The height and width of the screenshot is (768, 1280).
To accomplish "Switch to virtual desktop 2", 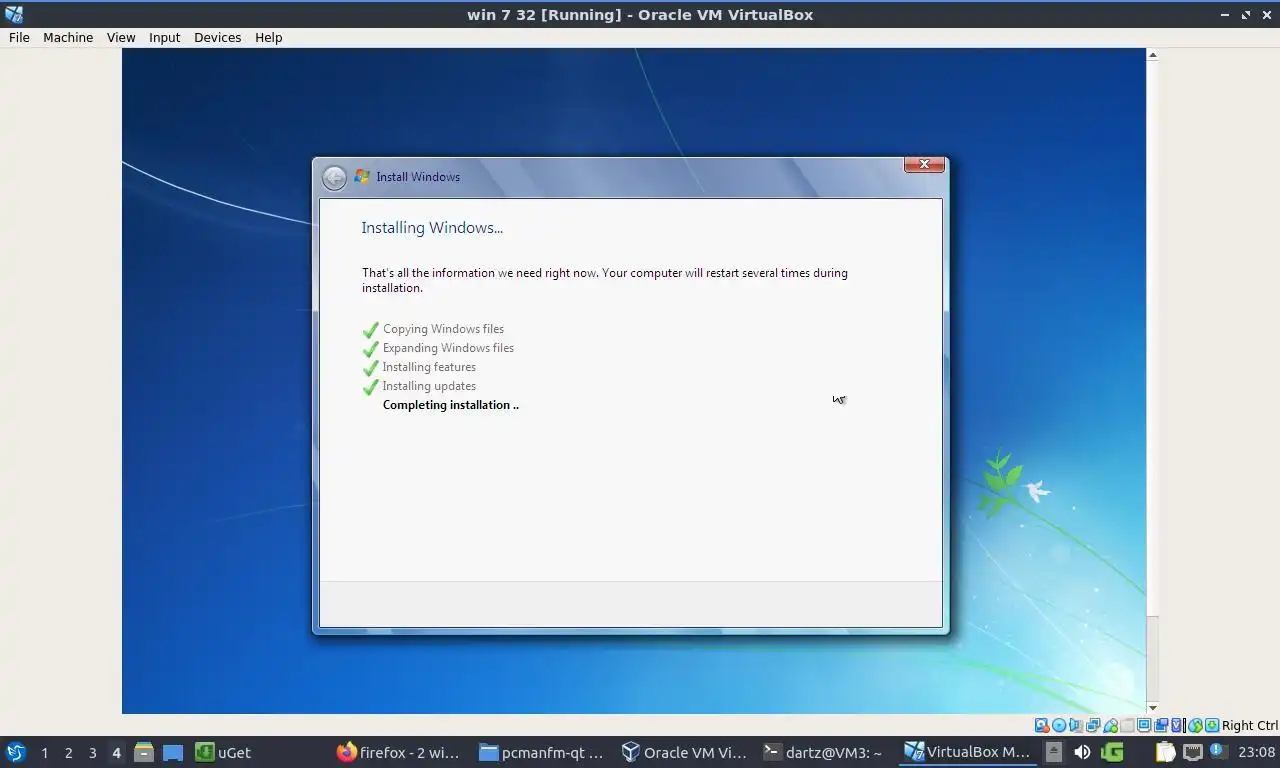I will click(68, 752).
